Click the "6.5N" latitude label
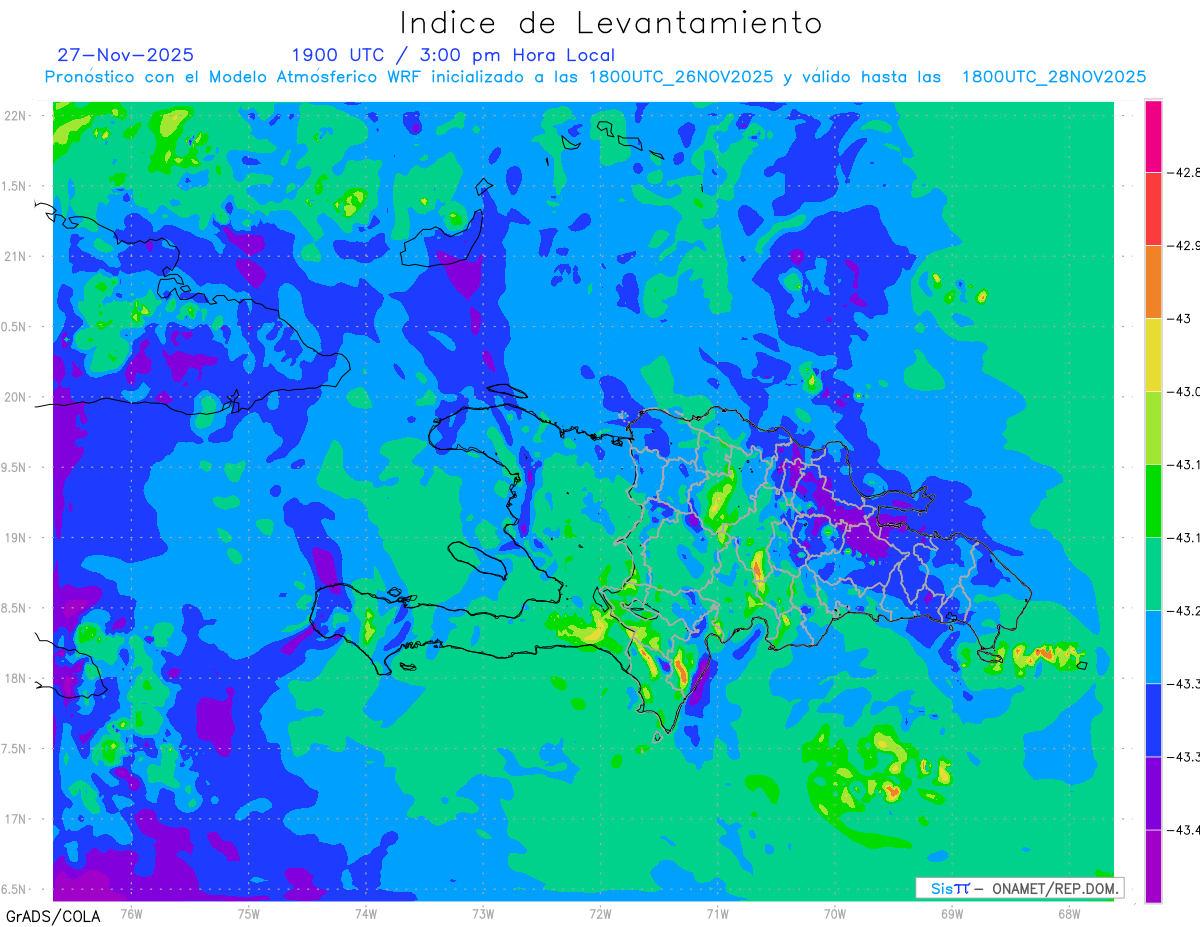The image size is (1200, 927). tap(15, 889)
